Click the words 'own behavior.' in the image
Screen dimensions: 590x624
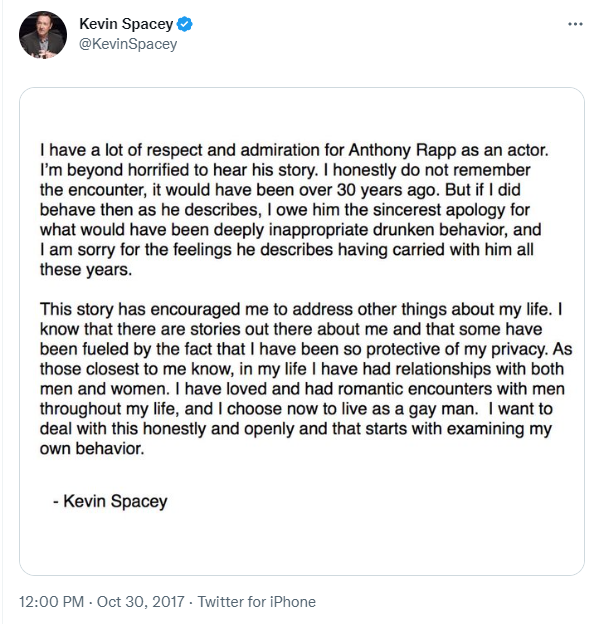(92, 449)
